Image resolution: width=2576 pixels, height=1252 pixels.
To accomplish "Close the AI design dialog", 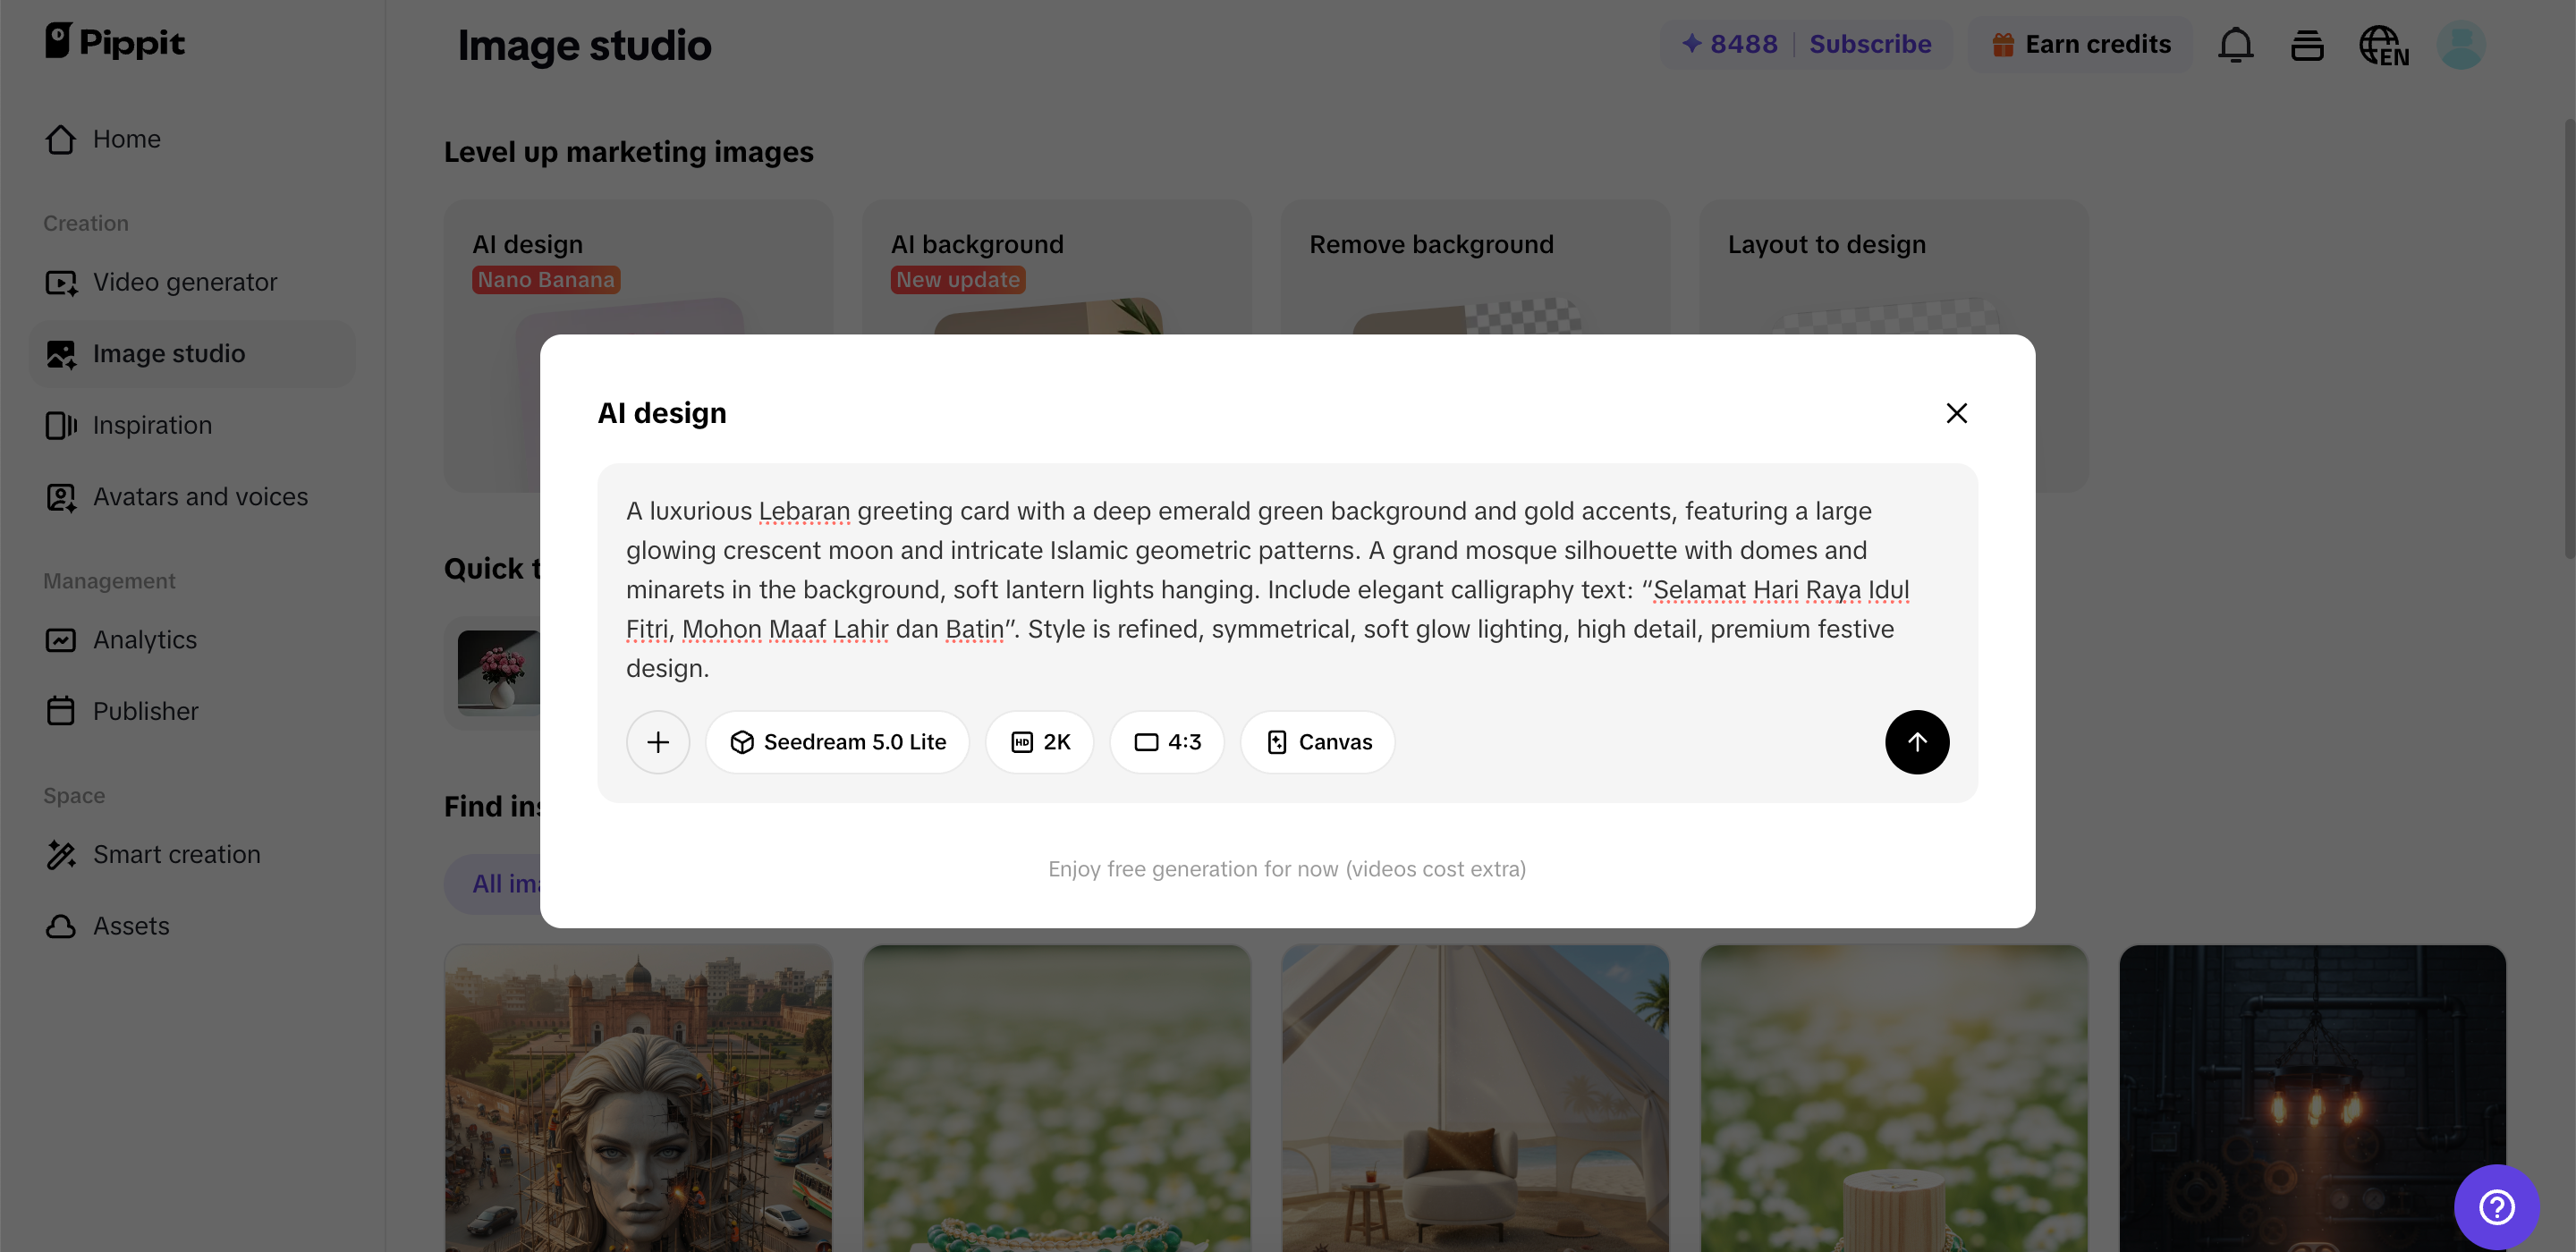I will (x=1956, y=413).
